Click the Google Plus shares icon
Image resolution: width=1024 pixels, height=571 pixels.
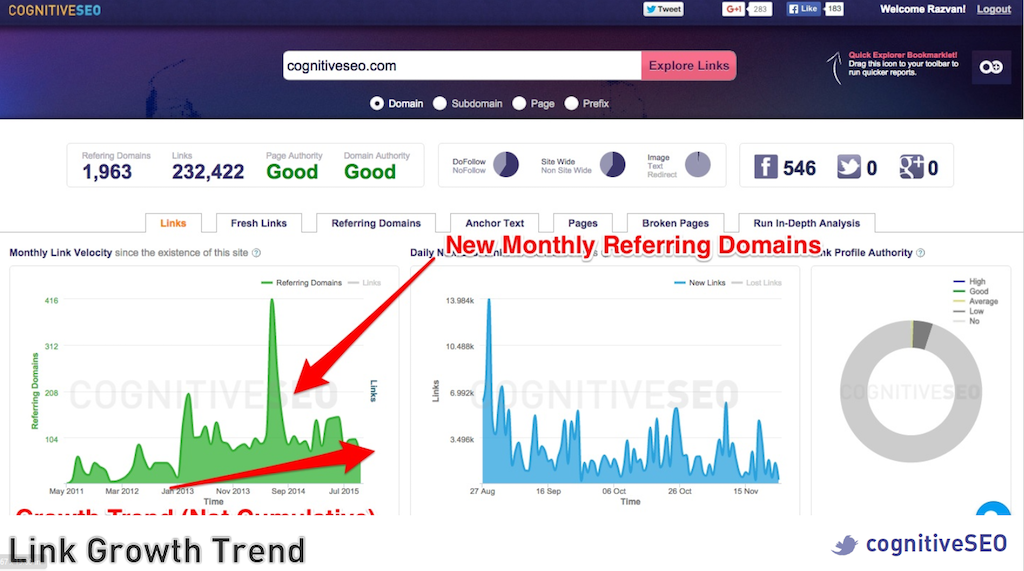coord(911,167)
